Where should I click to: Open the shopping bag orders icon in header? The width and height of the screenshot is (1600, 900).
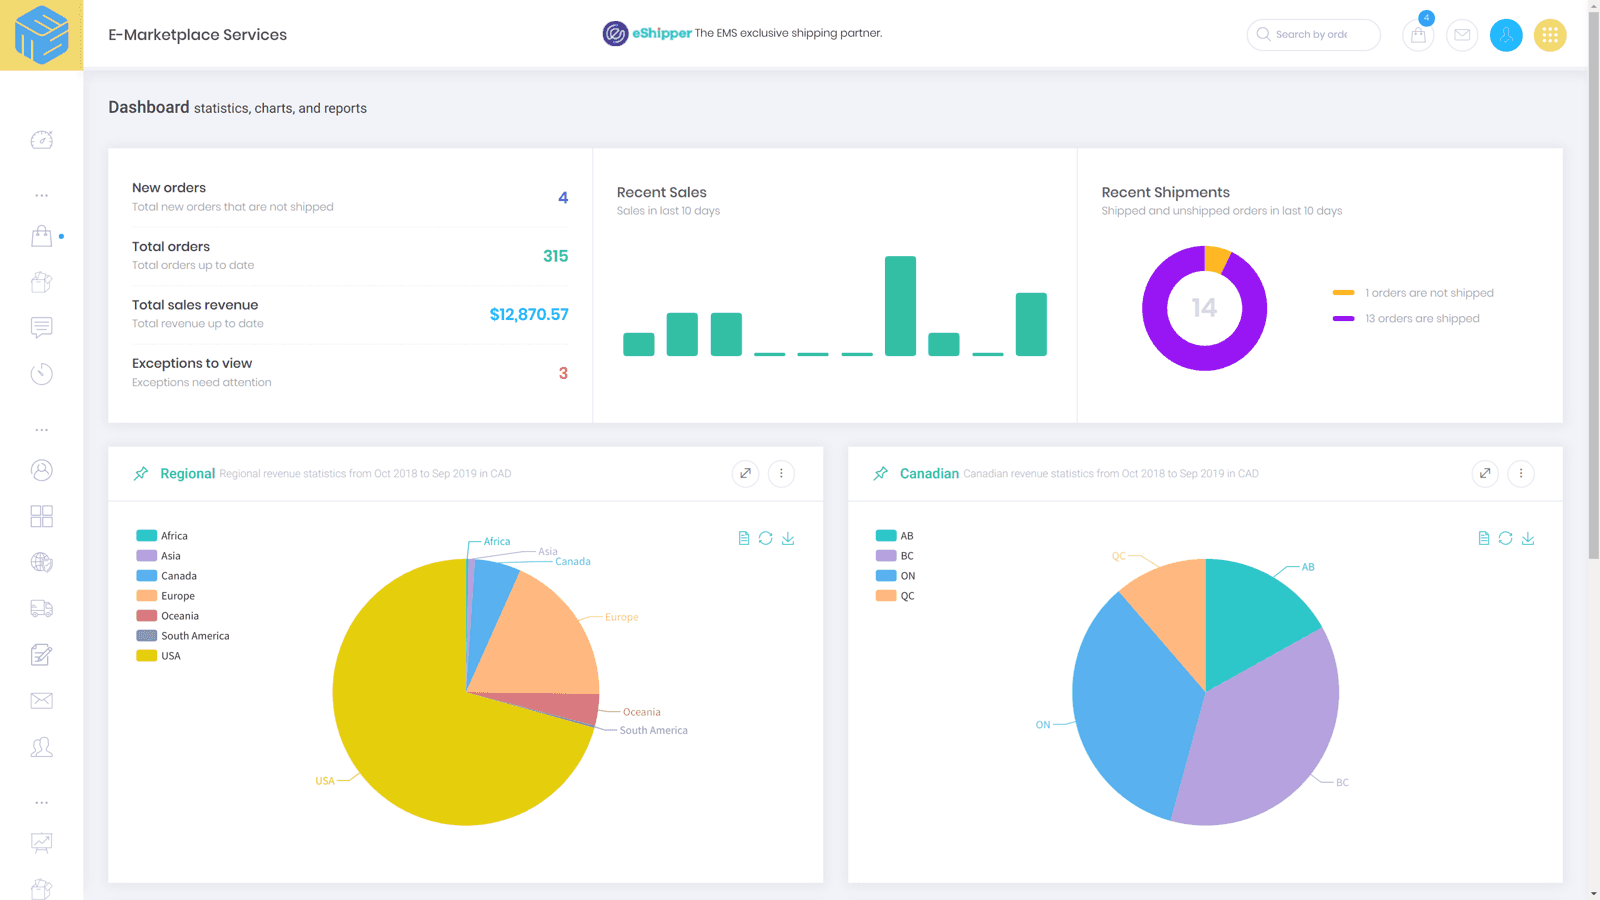coord(1417,35)
